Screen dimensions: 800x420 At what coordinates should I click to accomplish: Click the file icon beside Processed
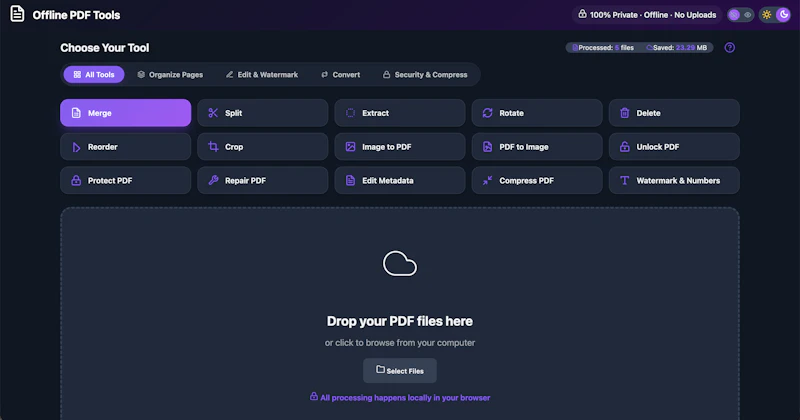(575, 47)
